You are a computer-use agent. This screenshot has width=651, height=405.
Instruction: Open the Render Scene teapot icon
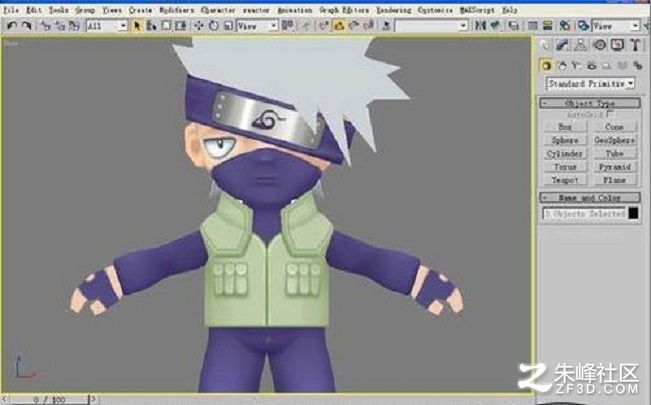click(583, 26)
